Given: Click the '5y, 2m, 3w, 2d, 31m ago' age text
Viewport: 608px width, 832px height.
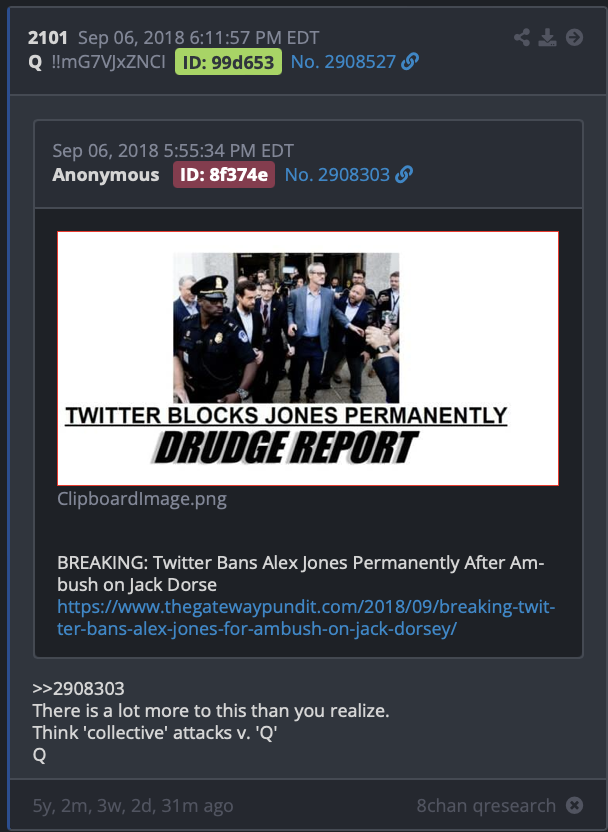Looking at the screenshot, I should [x=133, y=805].
